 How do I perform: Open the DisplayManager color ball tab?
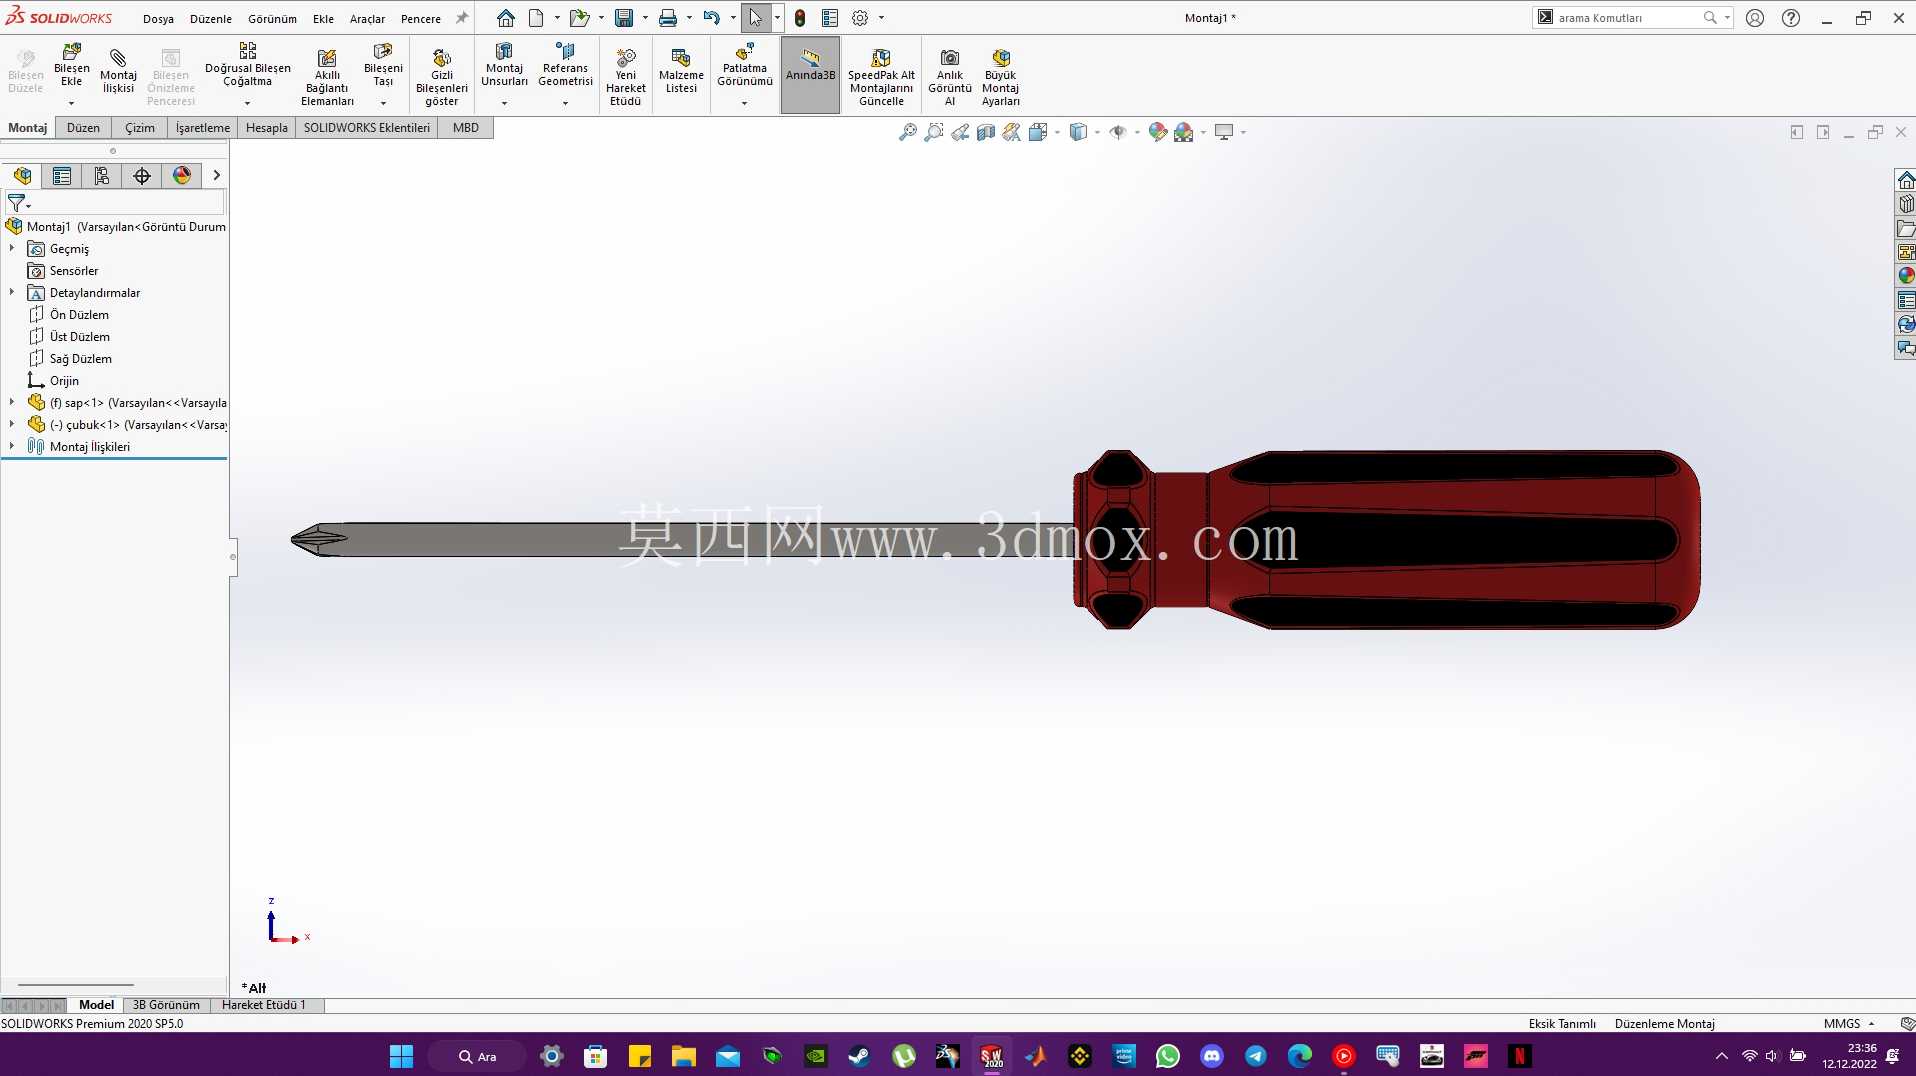pos(182,176)
